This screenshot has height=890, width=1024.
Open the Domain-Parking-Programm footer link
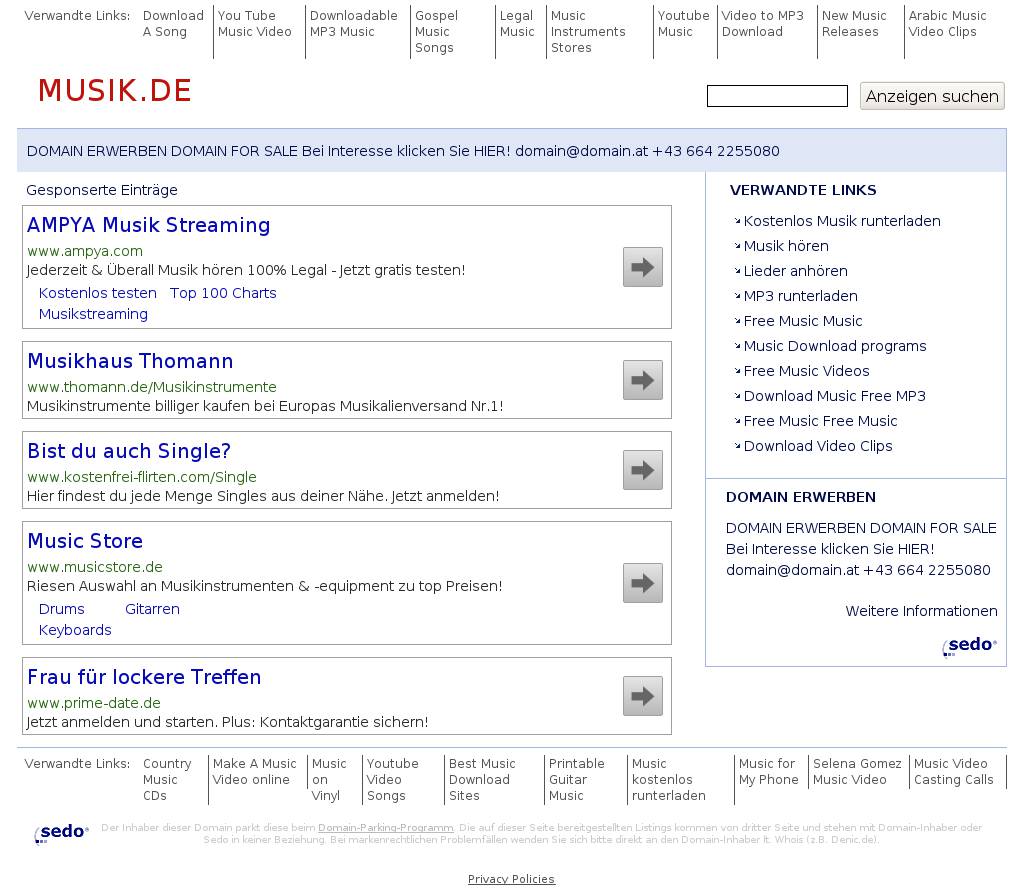[386, 828]
